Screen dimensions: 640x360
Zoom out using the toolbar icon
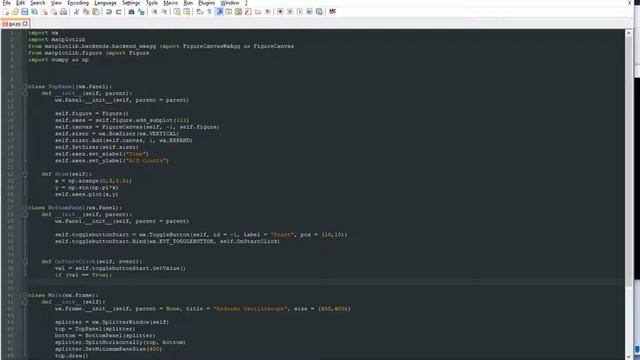click(x=164, y=12)
